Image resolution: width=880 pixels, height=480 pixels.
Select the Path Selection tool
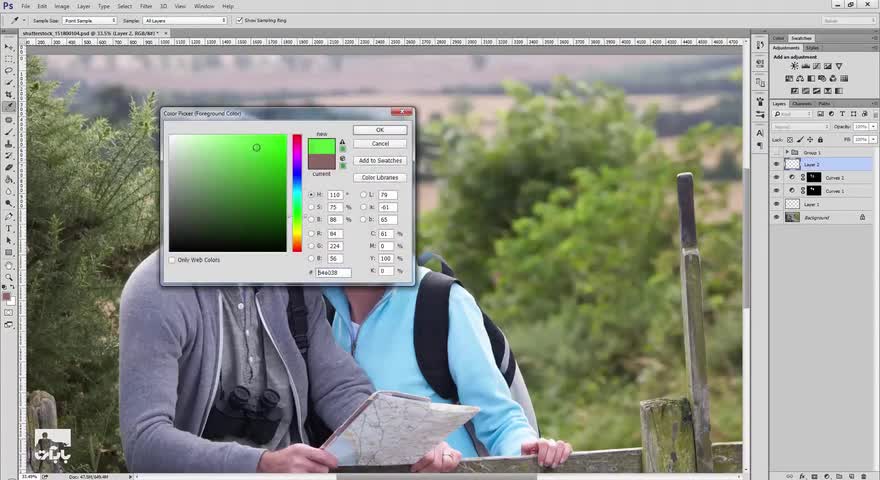(x=8, y=240)
